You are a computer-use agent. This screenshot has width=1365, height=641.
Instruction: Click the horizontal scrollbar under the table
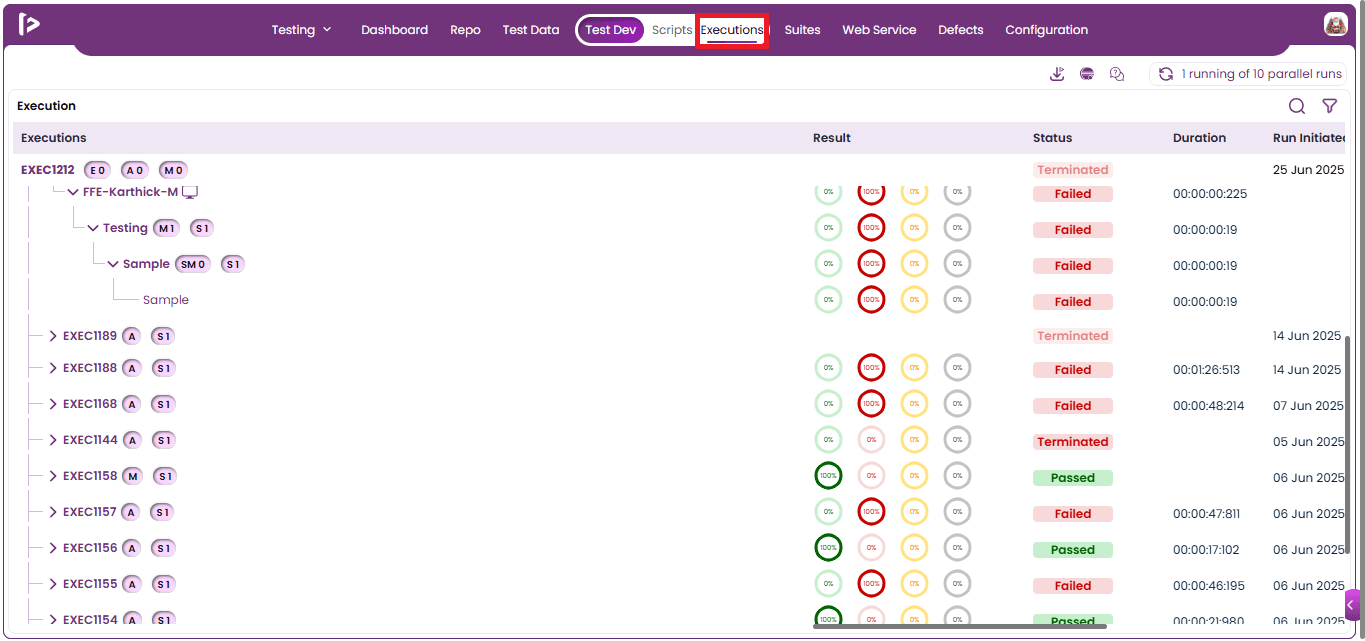tap(960, 626)
